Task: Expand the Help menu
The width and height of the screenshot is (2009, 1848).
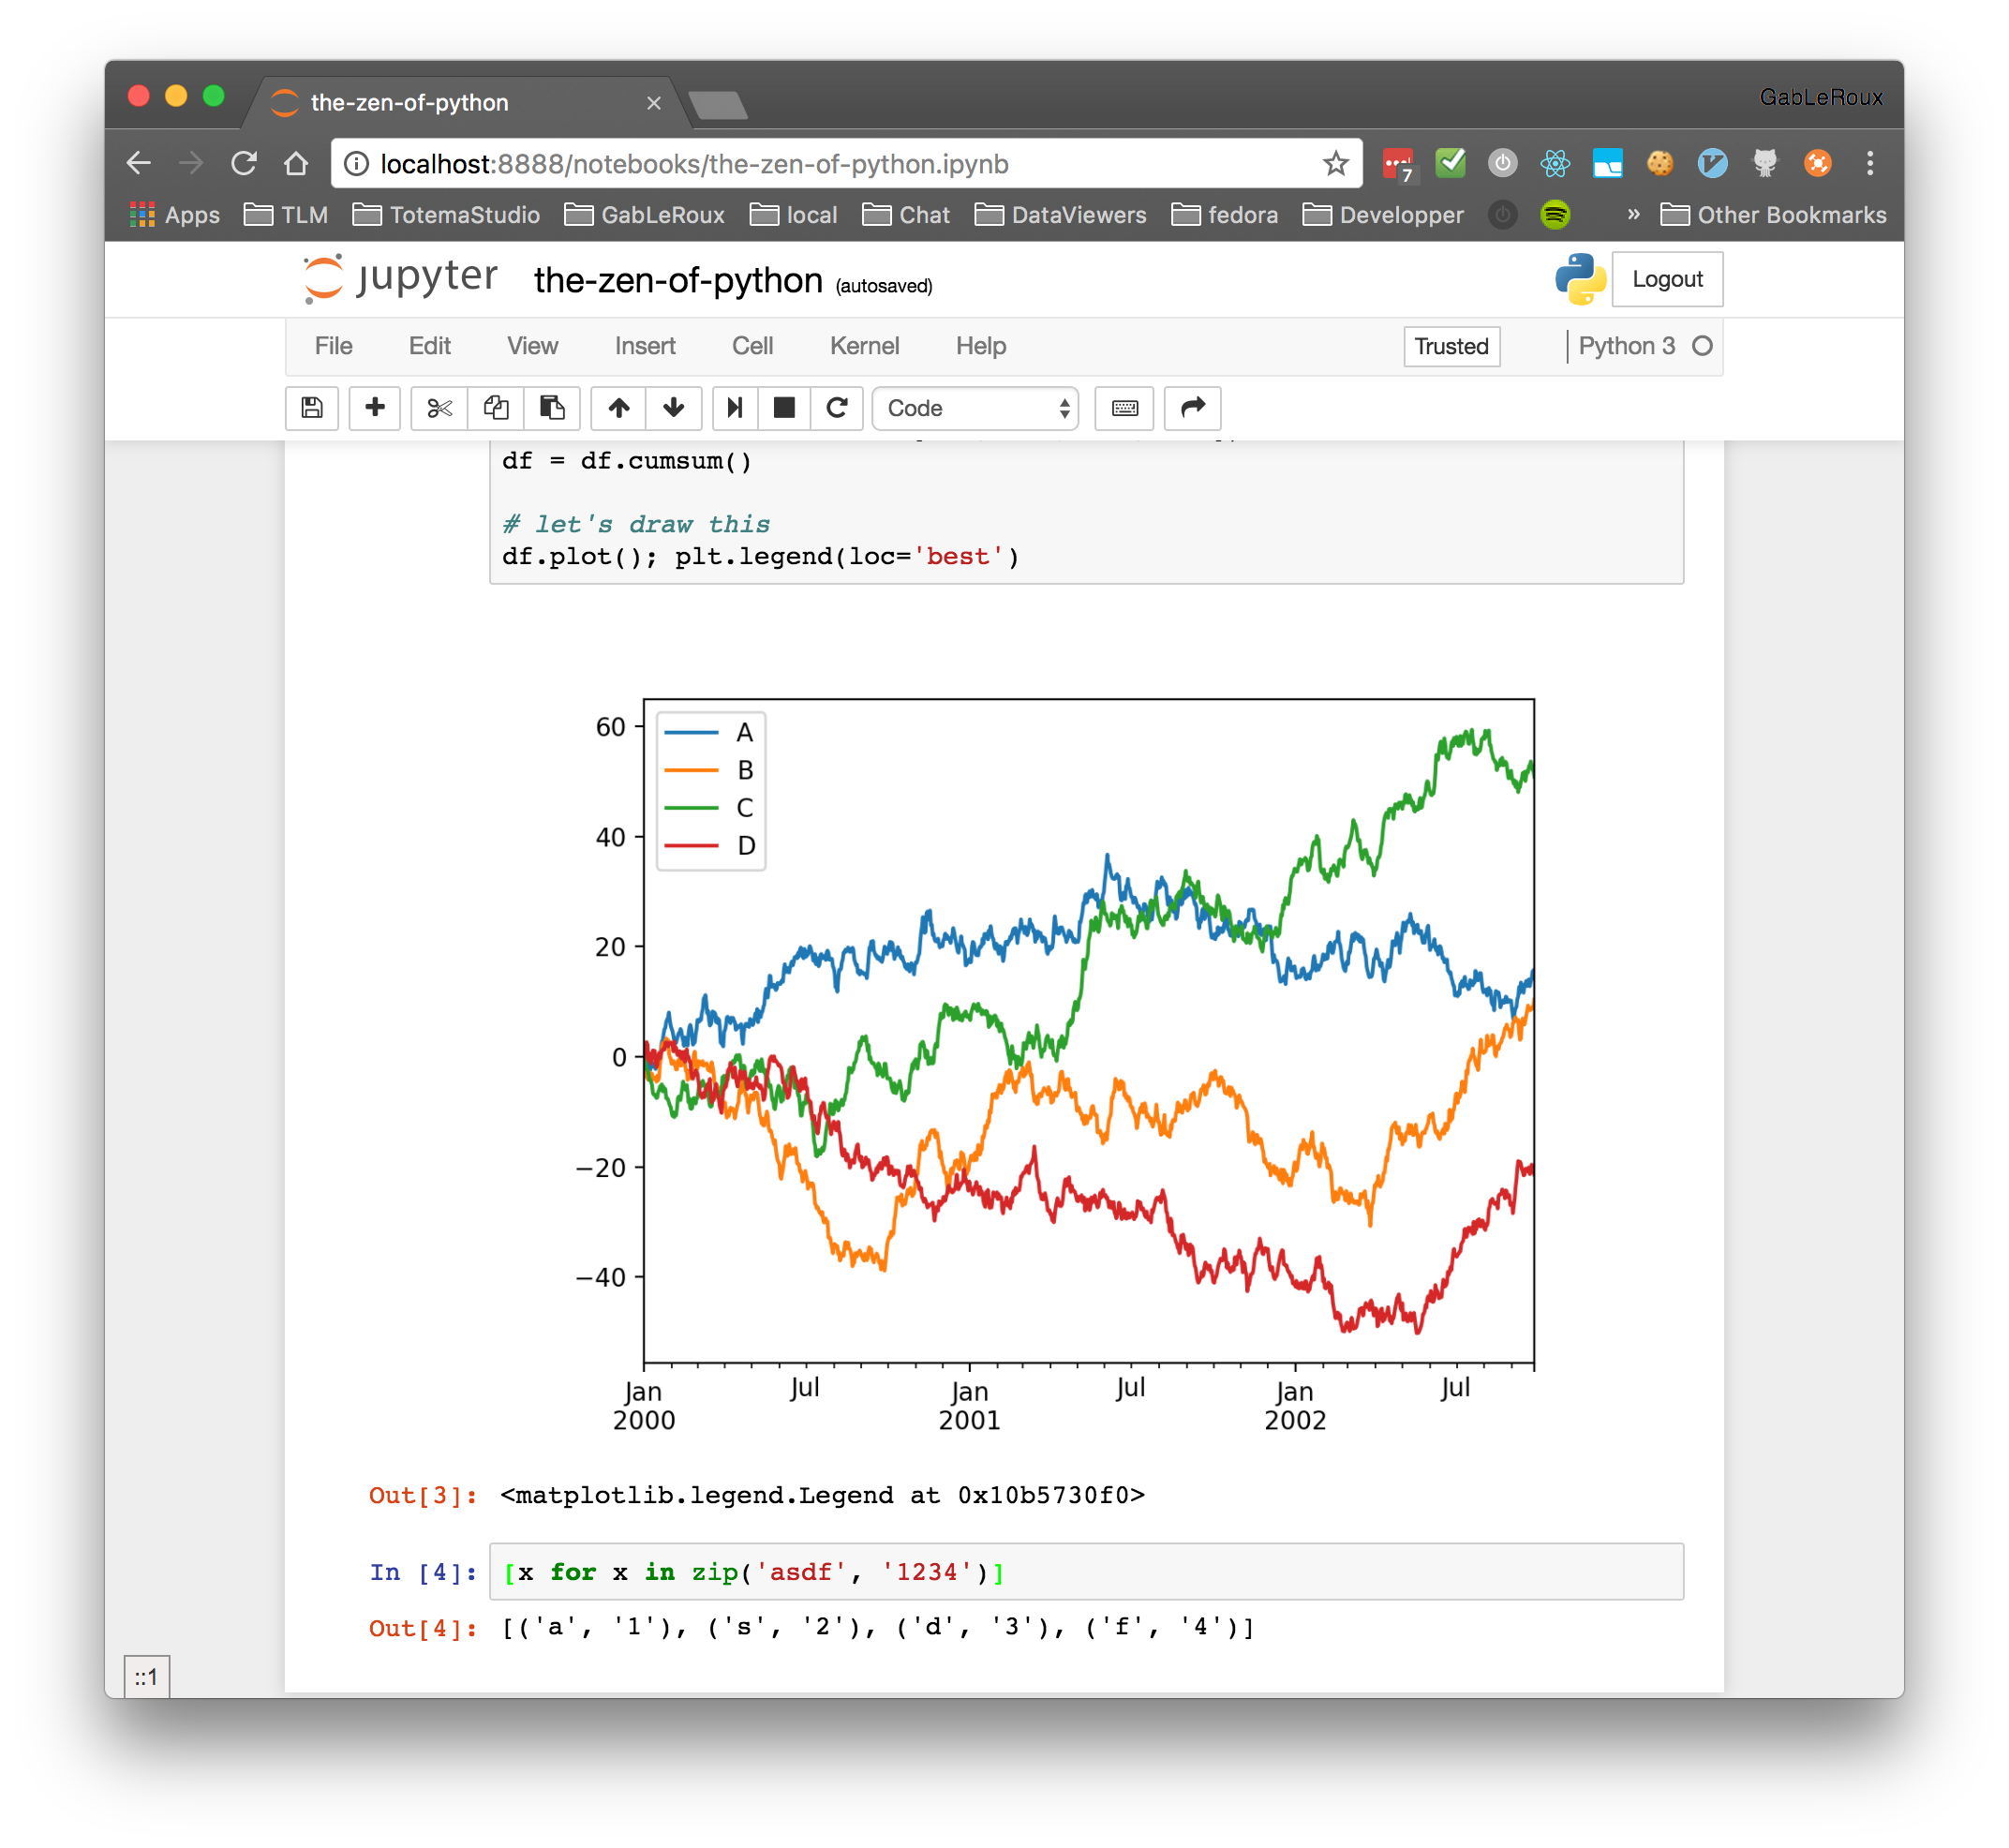Action: click(980, 345)
